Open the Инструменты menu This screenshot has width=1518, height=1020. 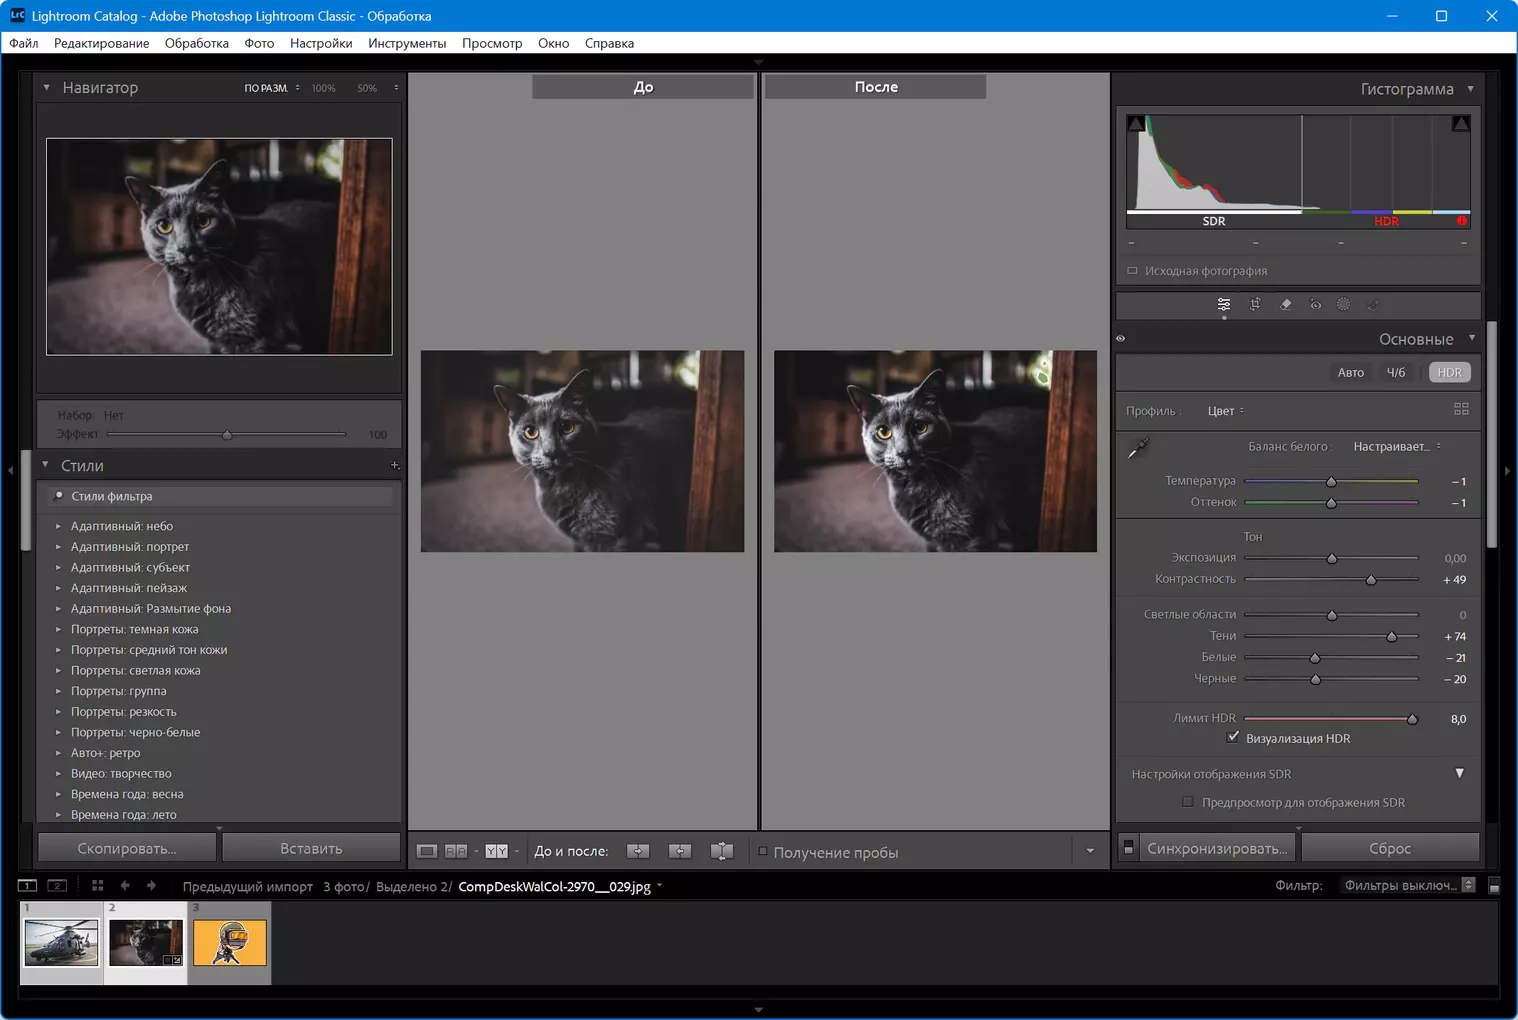click(x=407, y=43)
